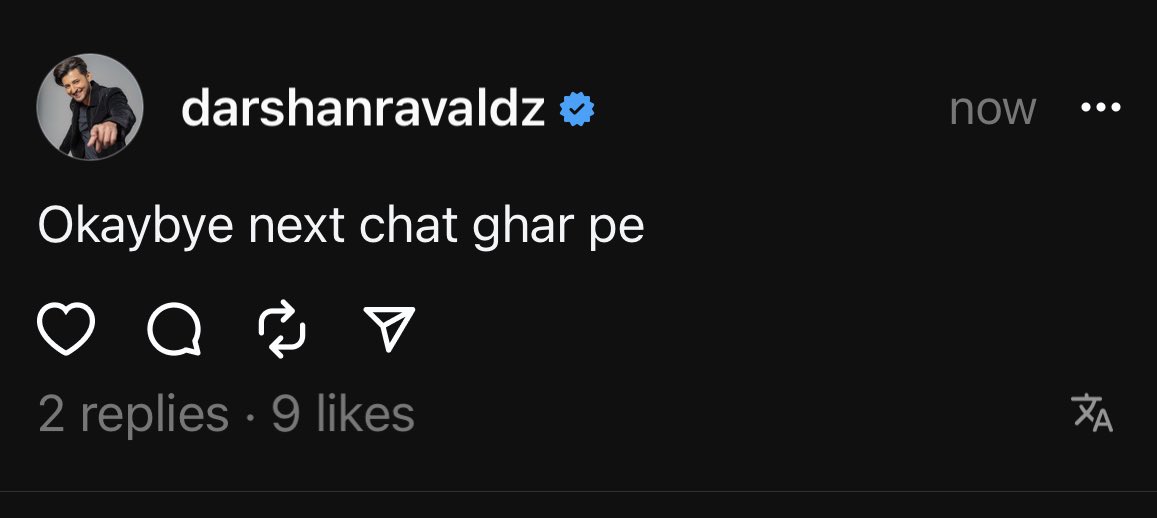The image size is (1157, 518).
Task: Open the three-dot more options menu
Action: (x=1100, y=108)
